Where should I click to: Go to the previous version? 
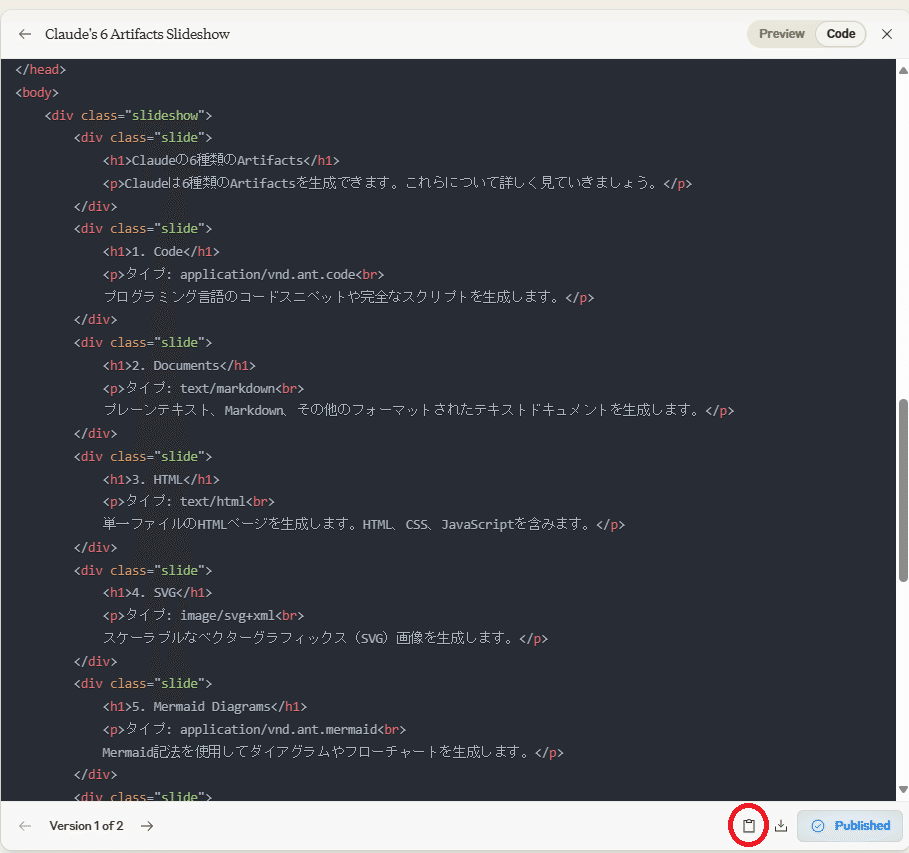tap(25, 826)
